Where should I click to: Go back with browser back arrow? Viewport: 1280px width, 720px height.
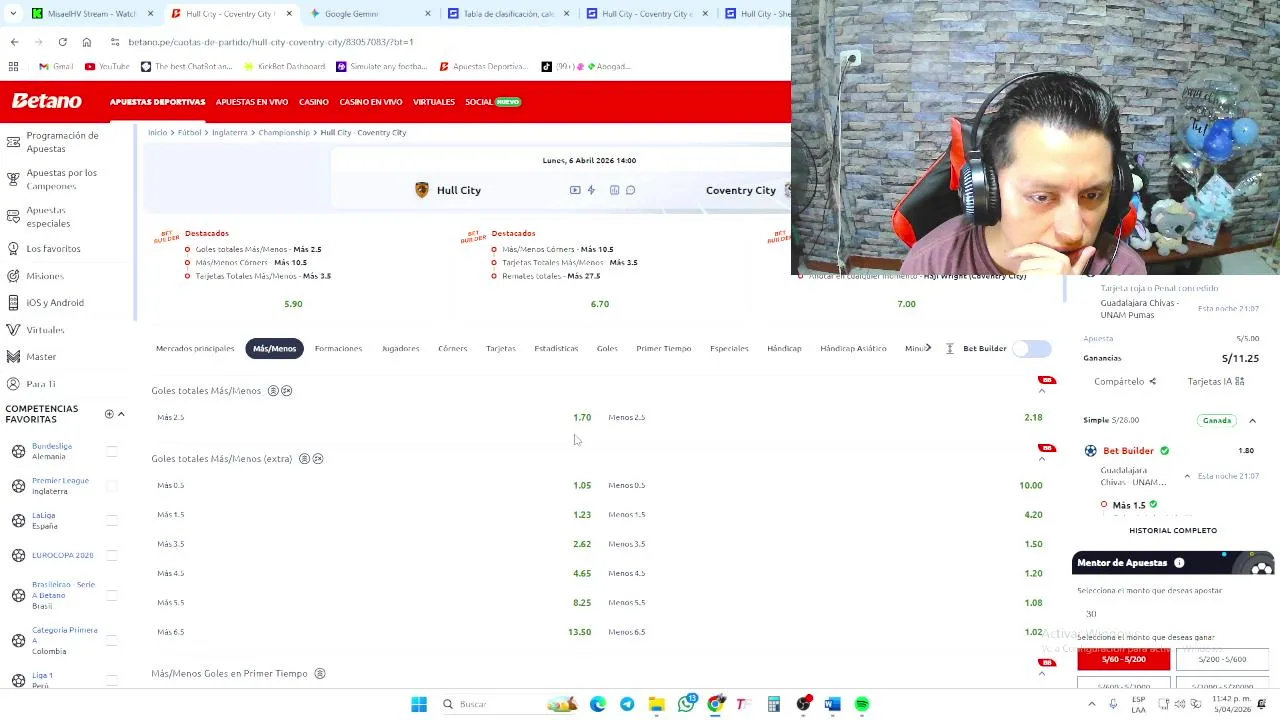pyautogui.click(x=14, y=42)
